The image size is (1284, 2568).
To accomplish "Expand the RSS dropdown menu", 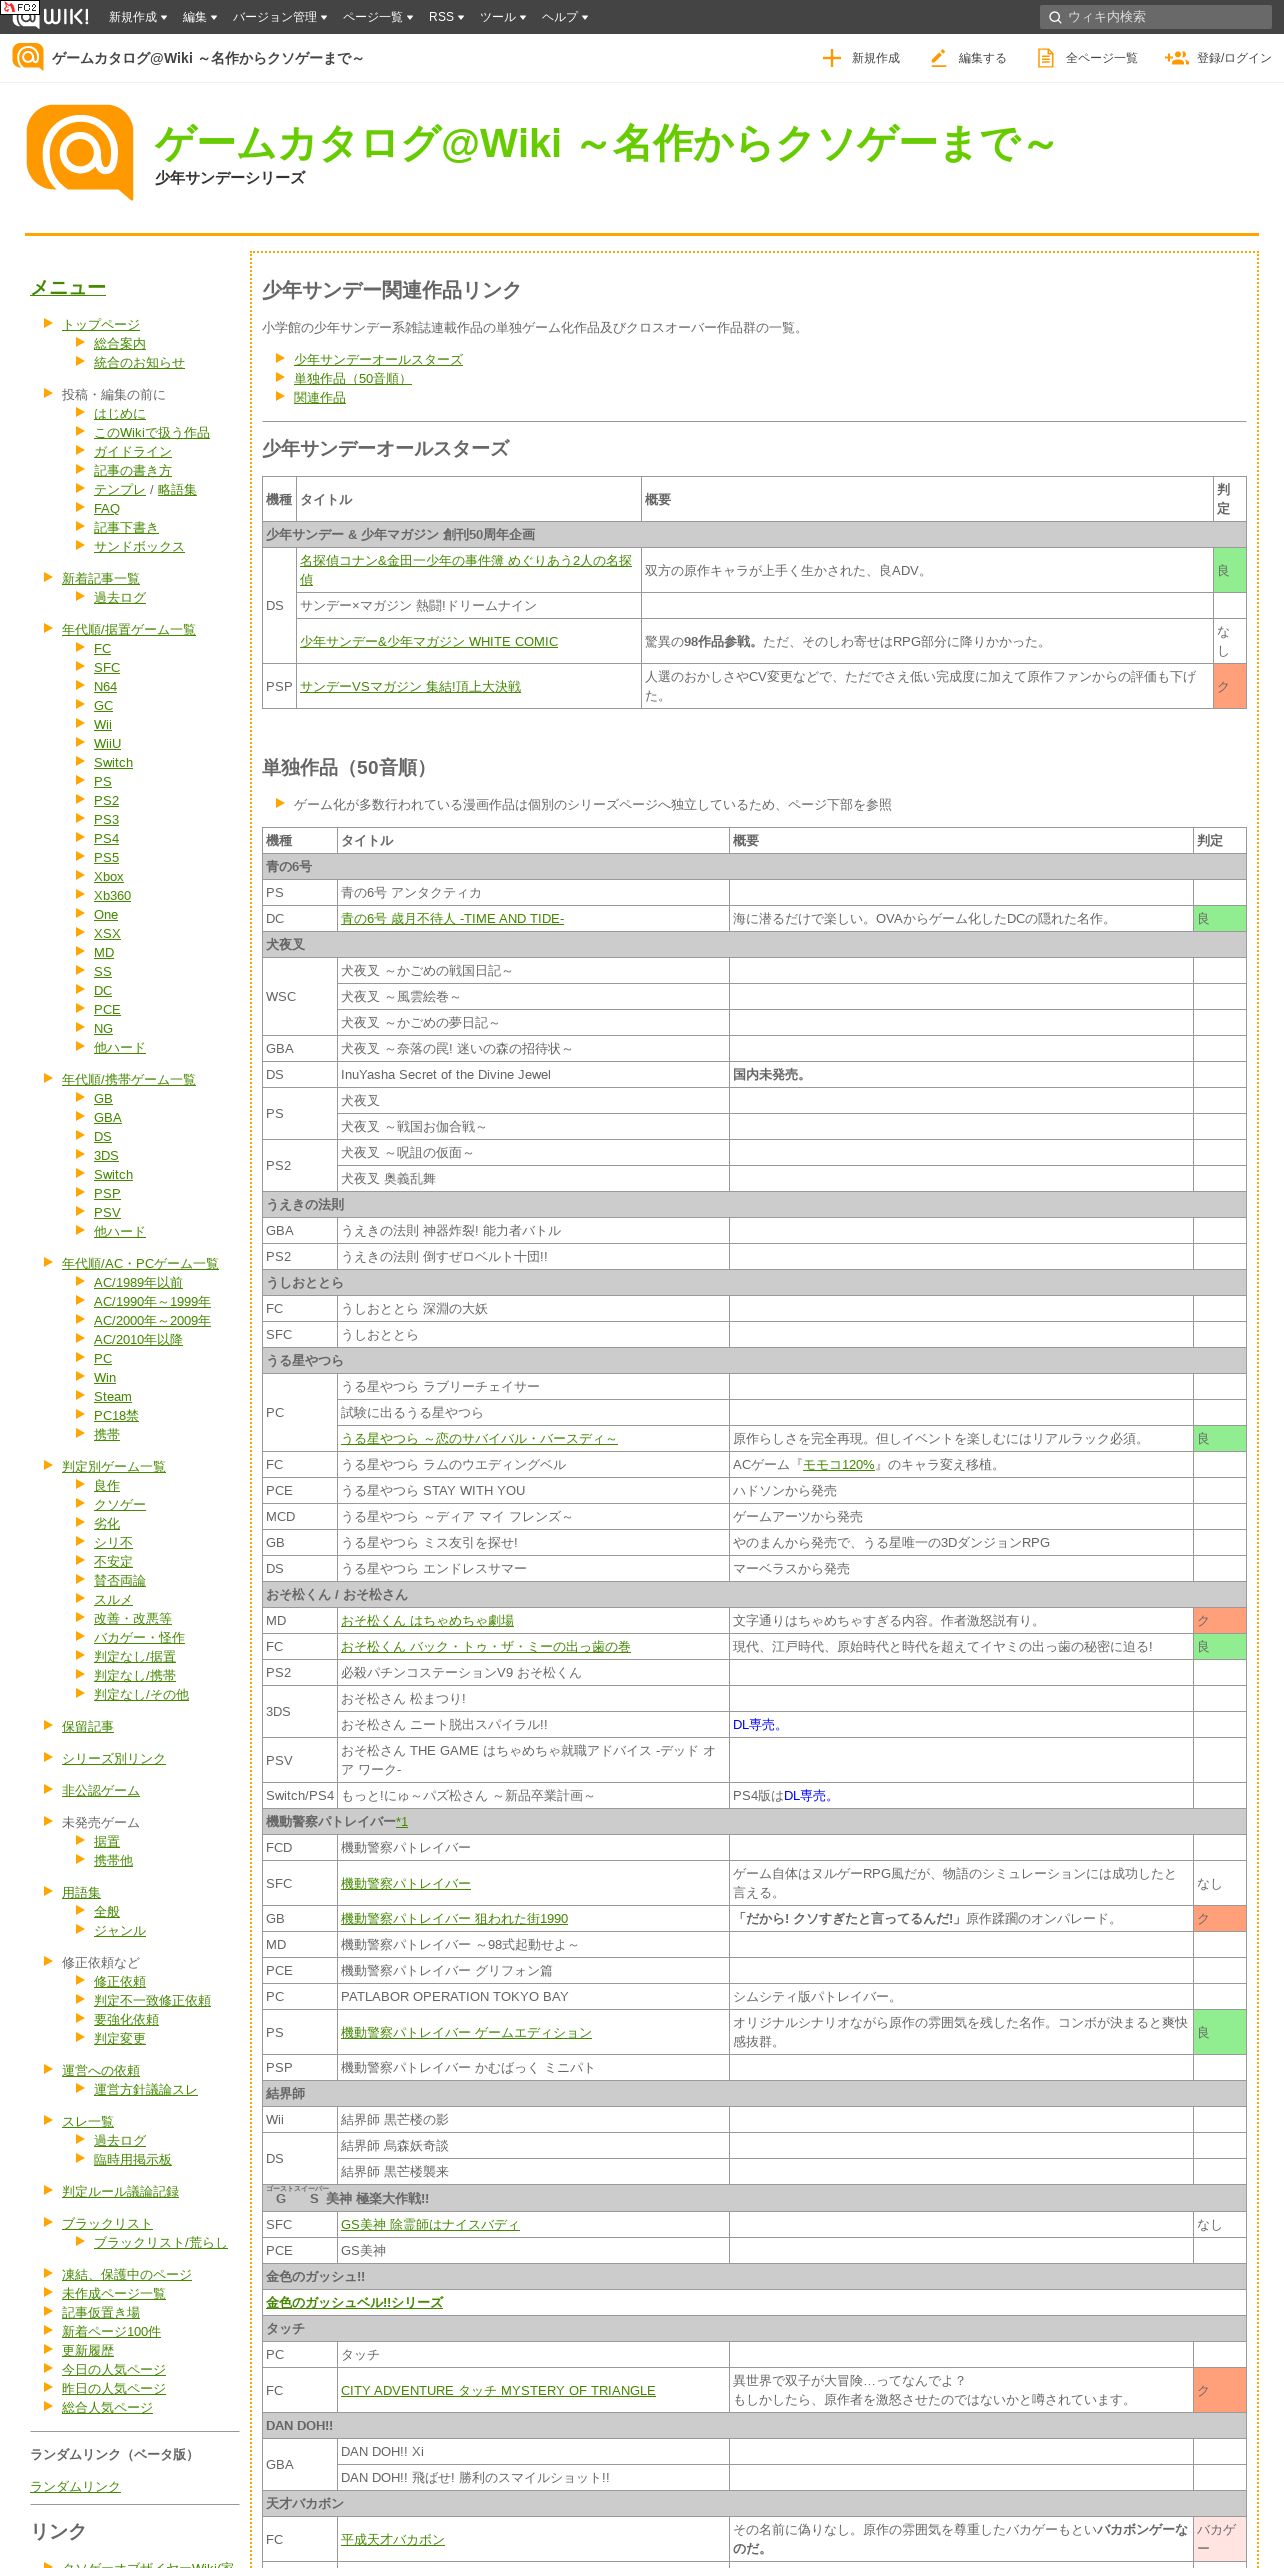I will click(x=446, y=17).
